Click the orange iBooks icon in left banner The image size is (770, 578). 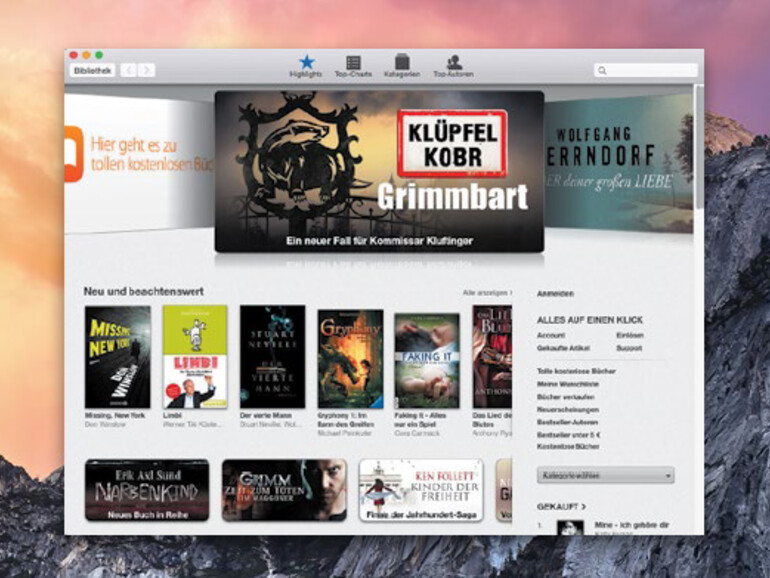[x=73, y=154]
